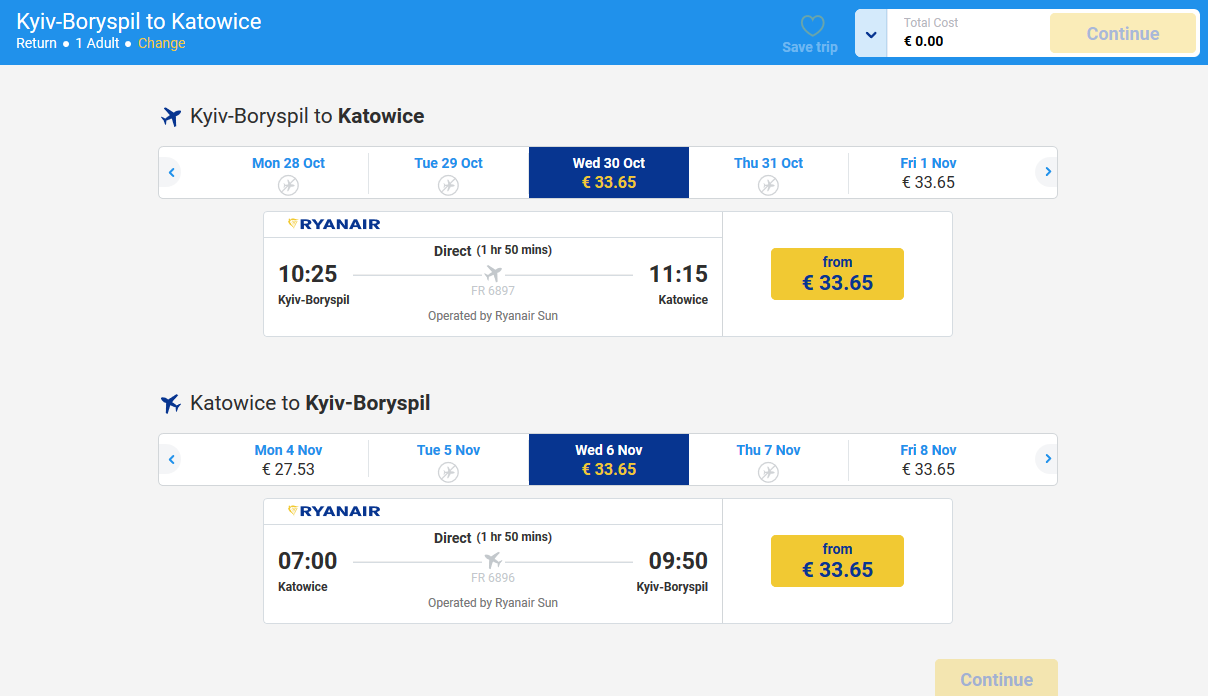1208x696 pixels.
Task: Click the Save trip heart icon
Action: [x=812, y=26]
